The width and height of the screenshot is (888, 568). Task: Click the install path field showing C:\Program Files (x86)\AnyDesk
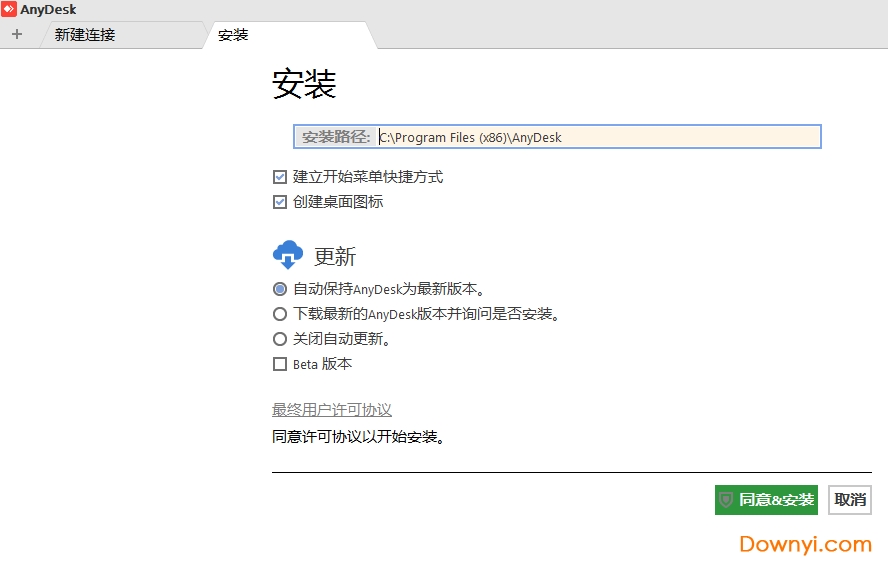click(598, 137)
